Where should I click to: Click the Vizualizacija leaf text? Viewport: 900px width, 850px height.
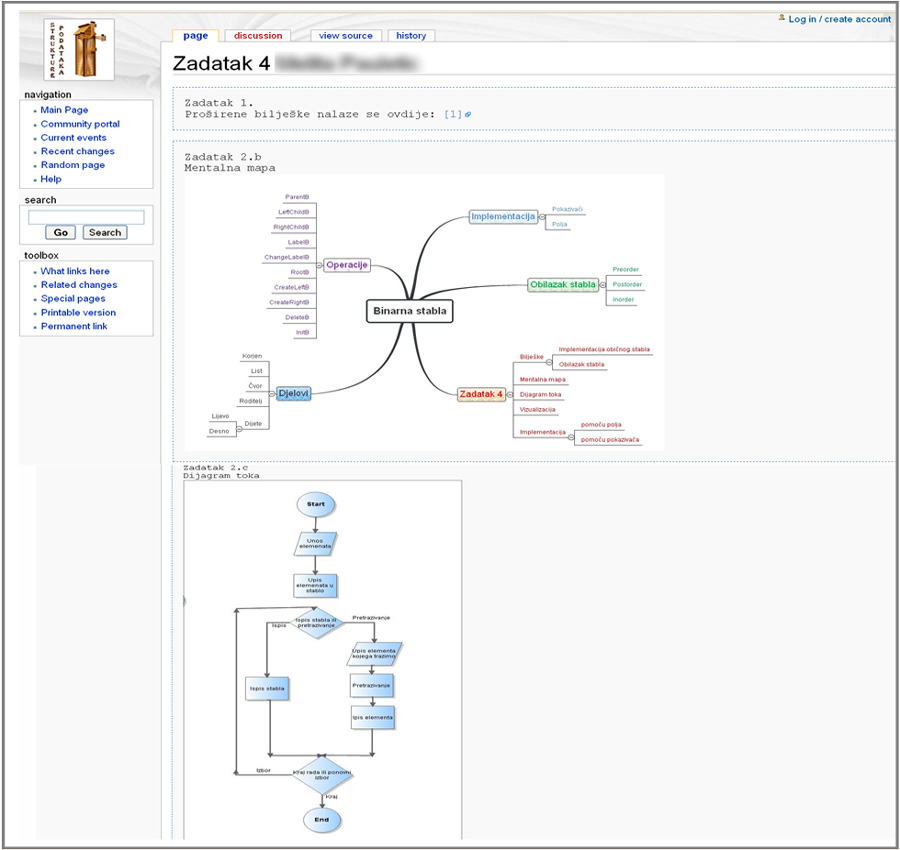pyautogui.click(x=537, y=410)
